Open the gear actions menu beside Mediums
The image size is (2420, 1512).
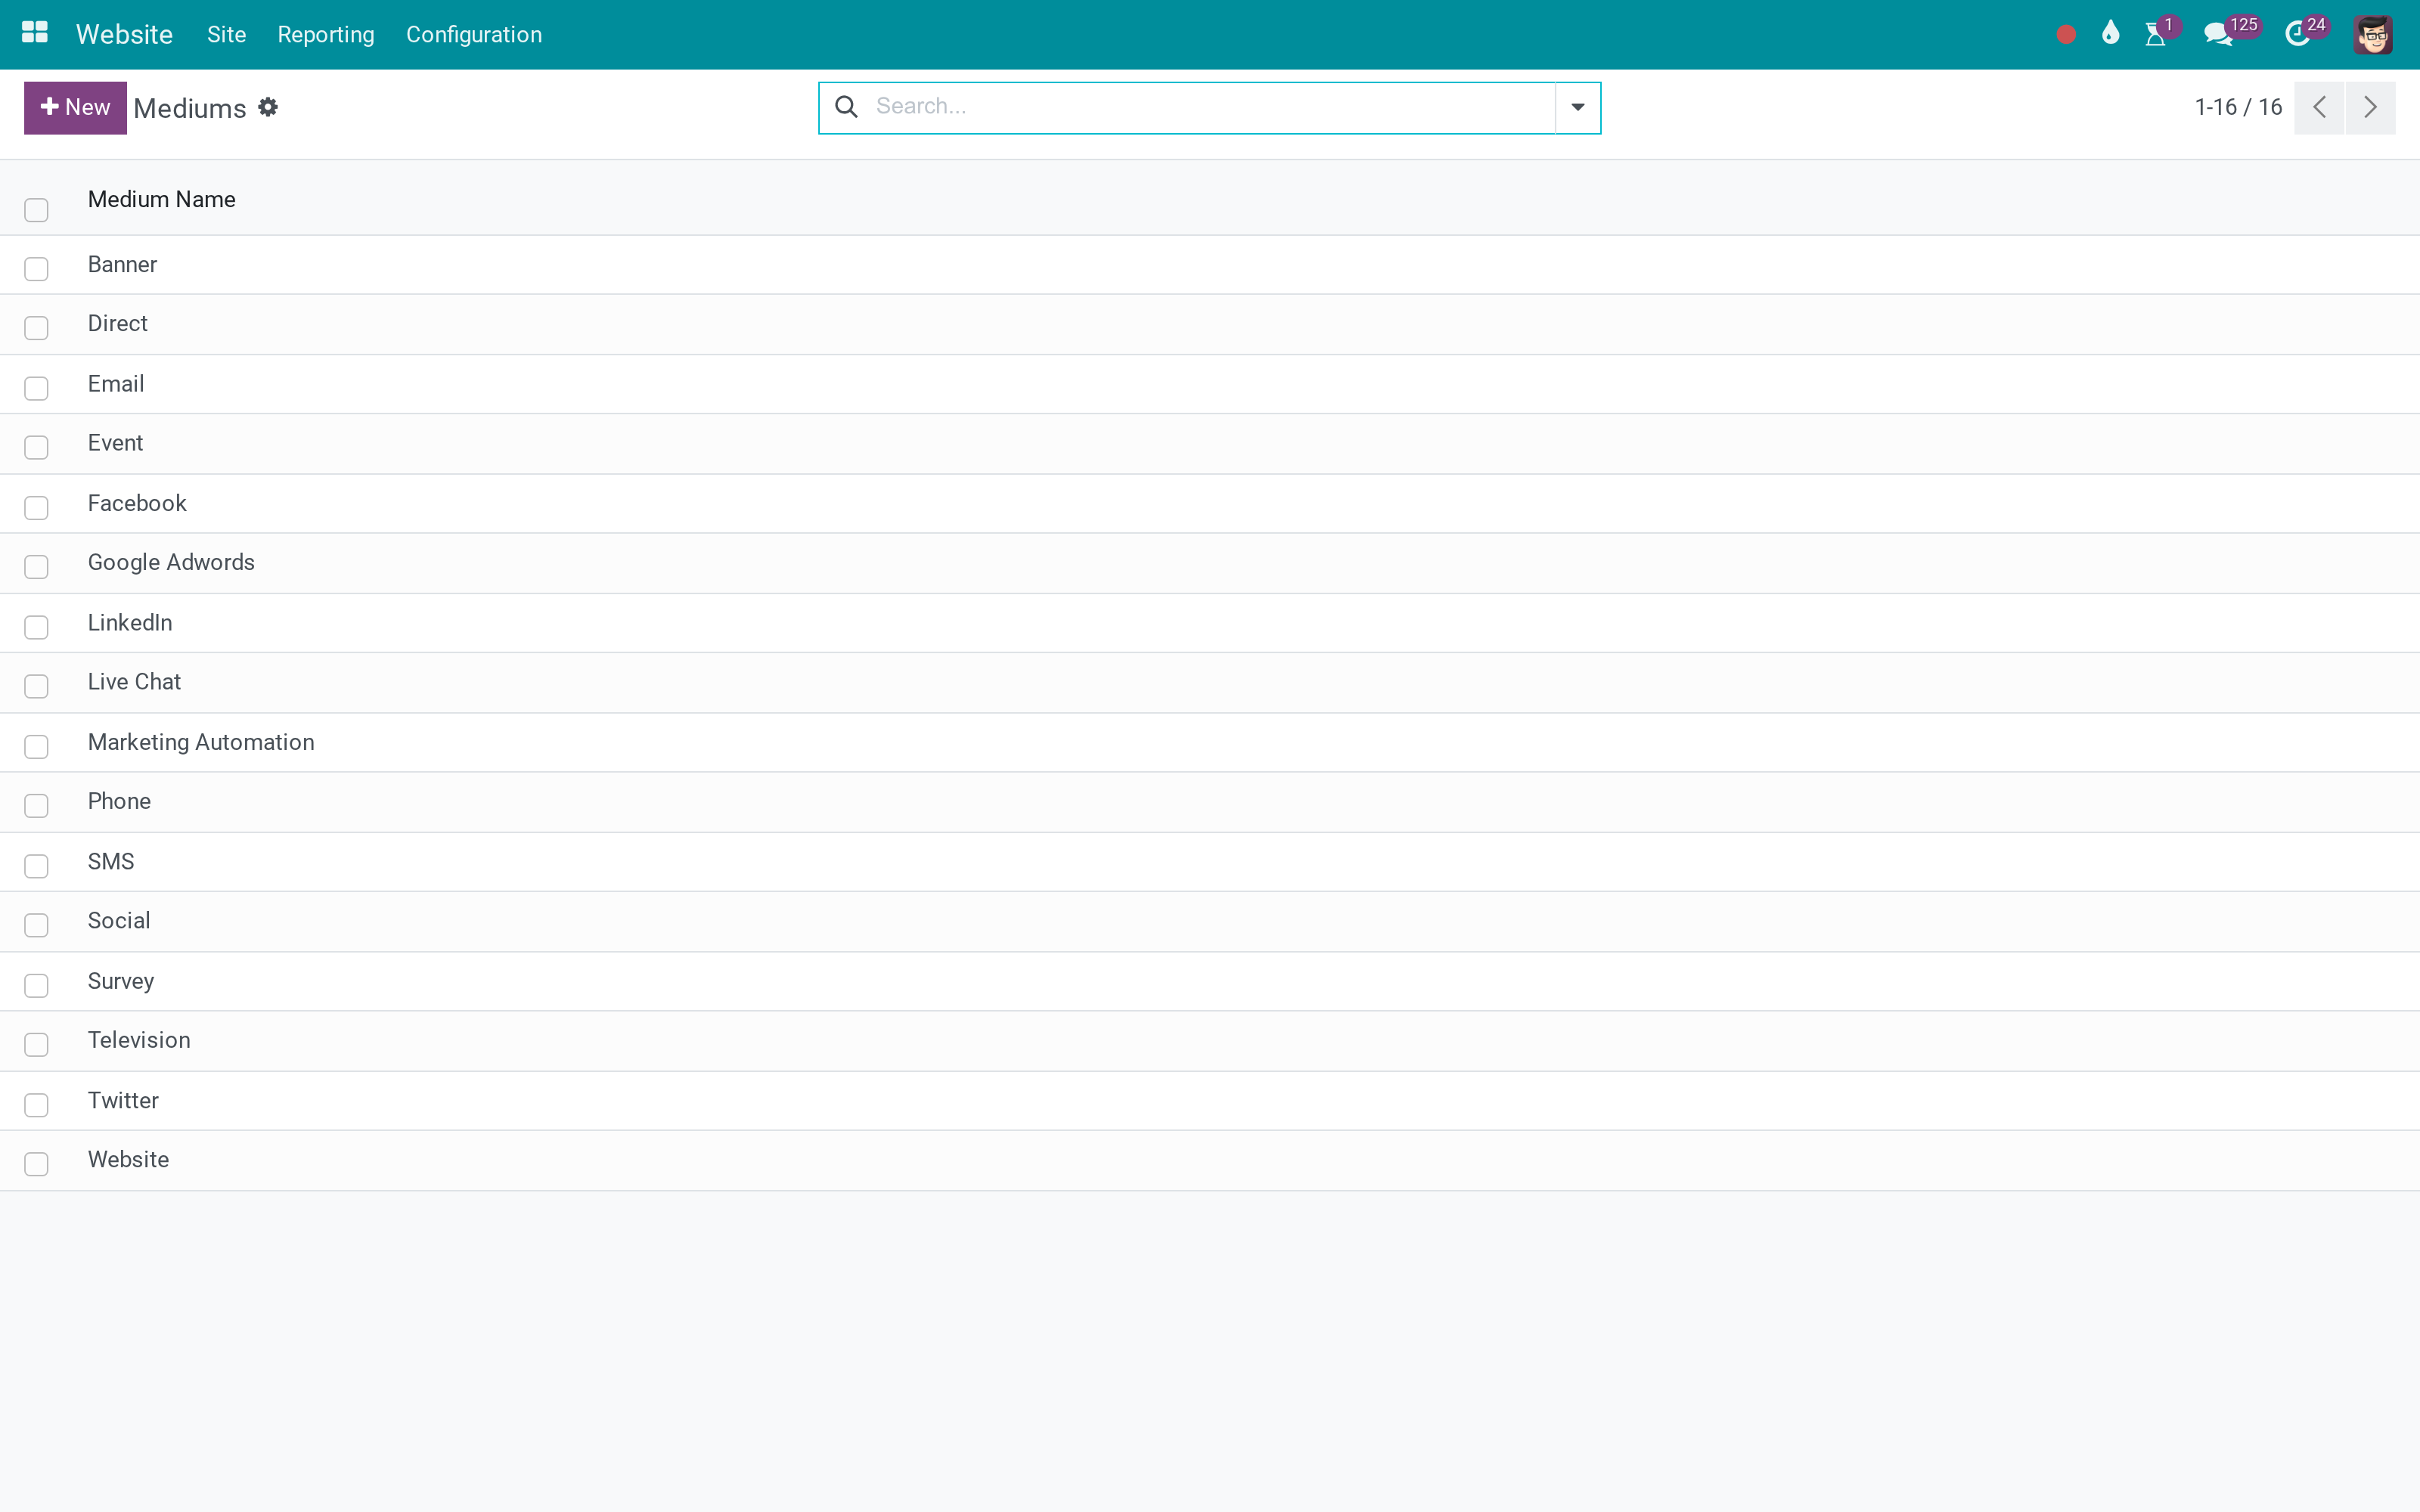[267, 107]
